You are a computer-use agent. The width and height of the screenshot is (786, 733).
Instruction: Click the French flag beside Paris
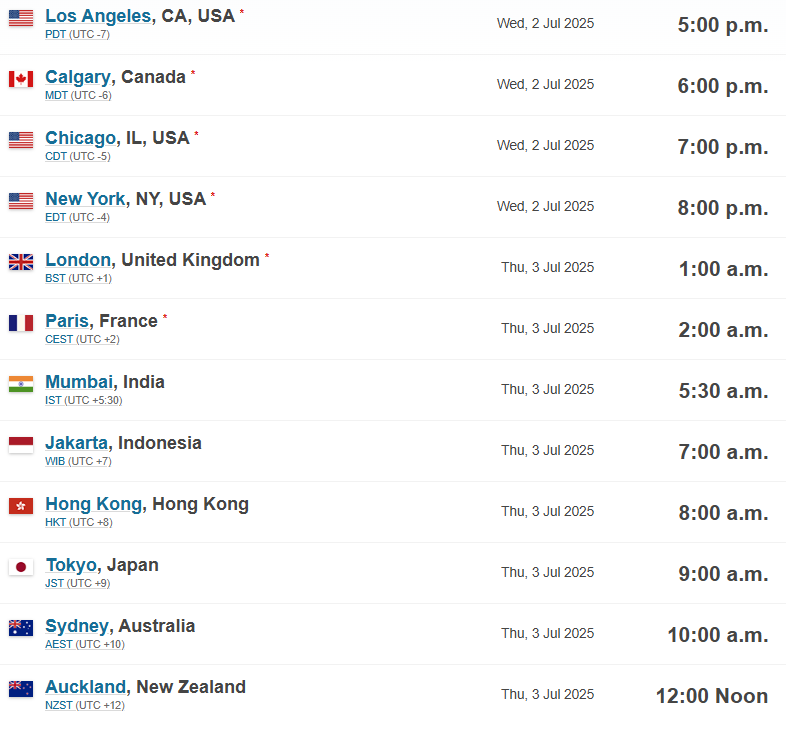point(21,323)
